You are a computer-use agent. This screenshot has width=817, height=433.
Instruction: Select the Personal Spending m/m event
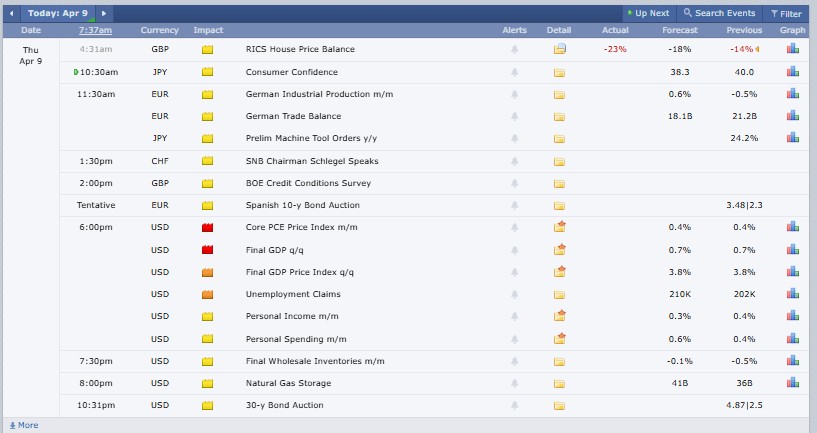pyautogui.click(x=295, y=339)
